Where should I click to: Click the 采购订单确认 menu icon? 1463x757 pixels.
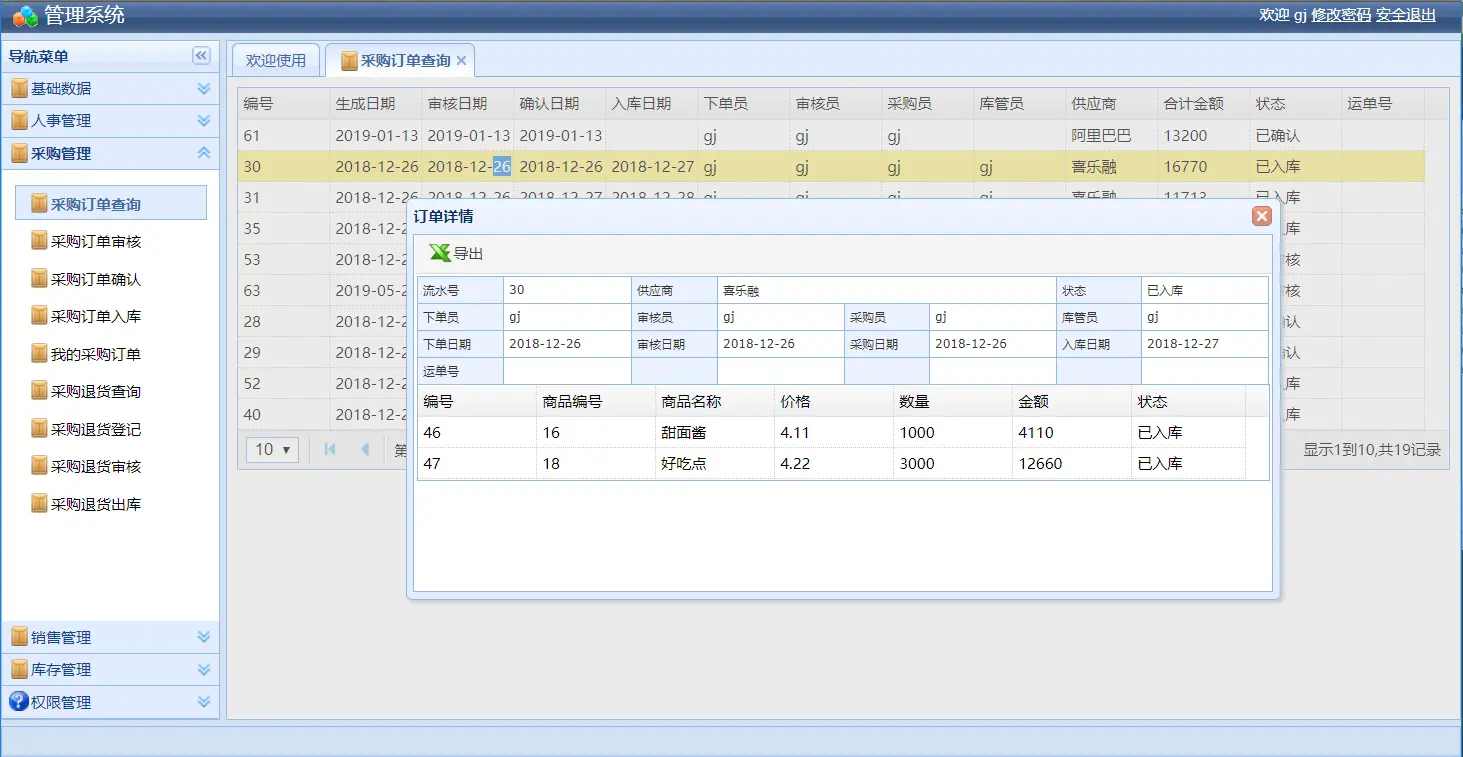click(x=39, y=279)
